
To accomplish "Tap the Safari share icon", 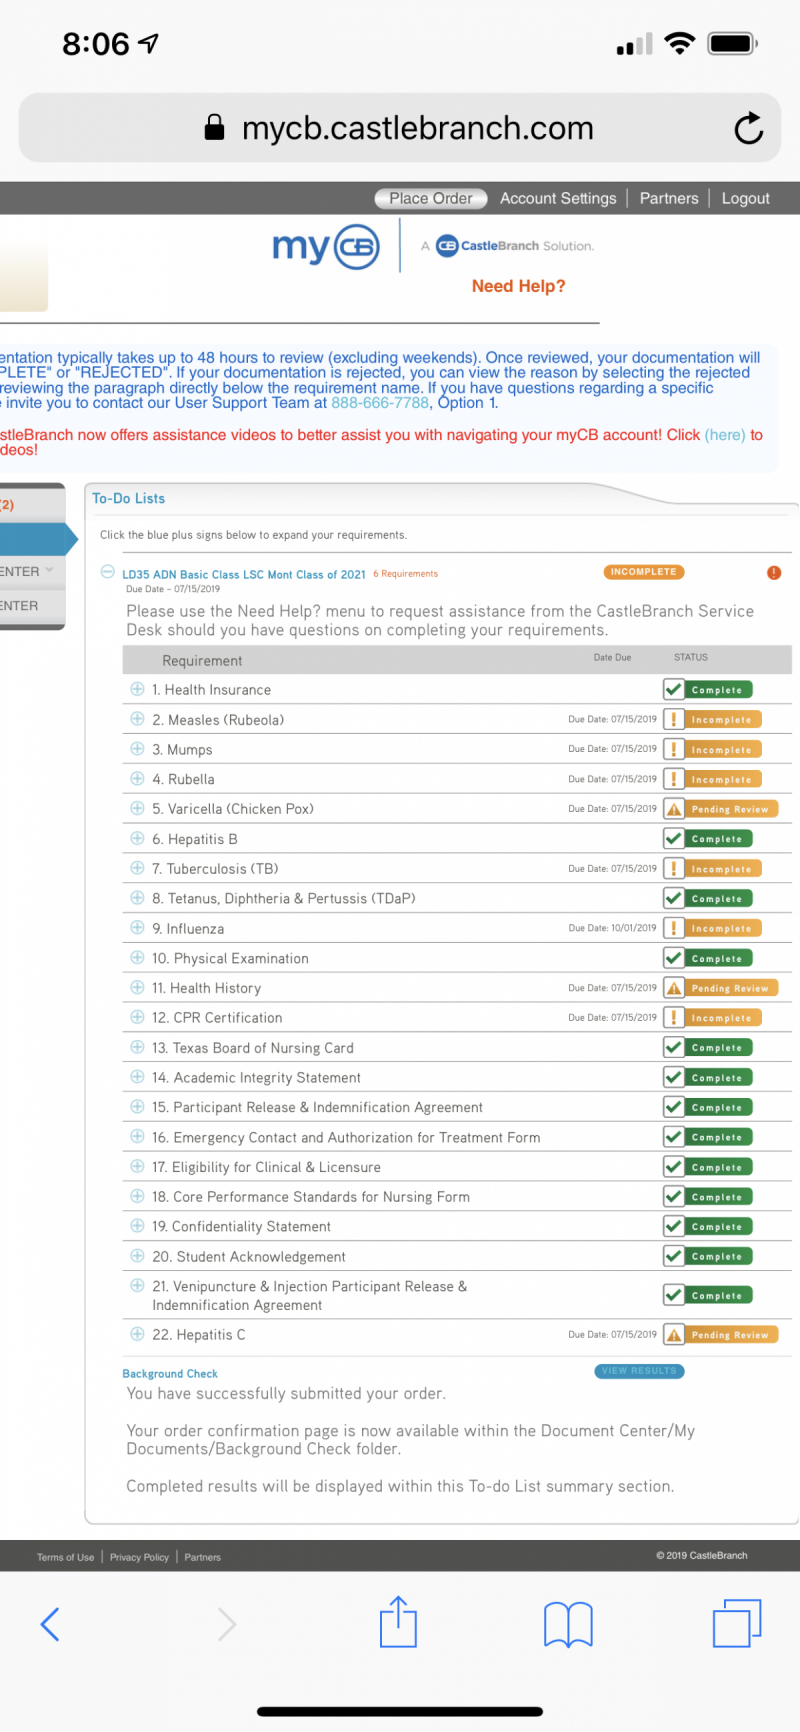I will click(x=398, y=1622).
